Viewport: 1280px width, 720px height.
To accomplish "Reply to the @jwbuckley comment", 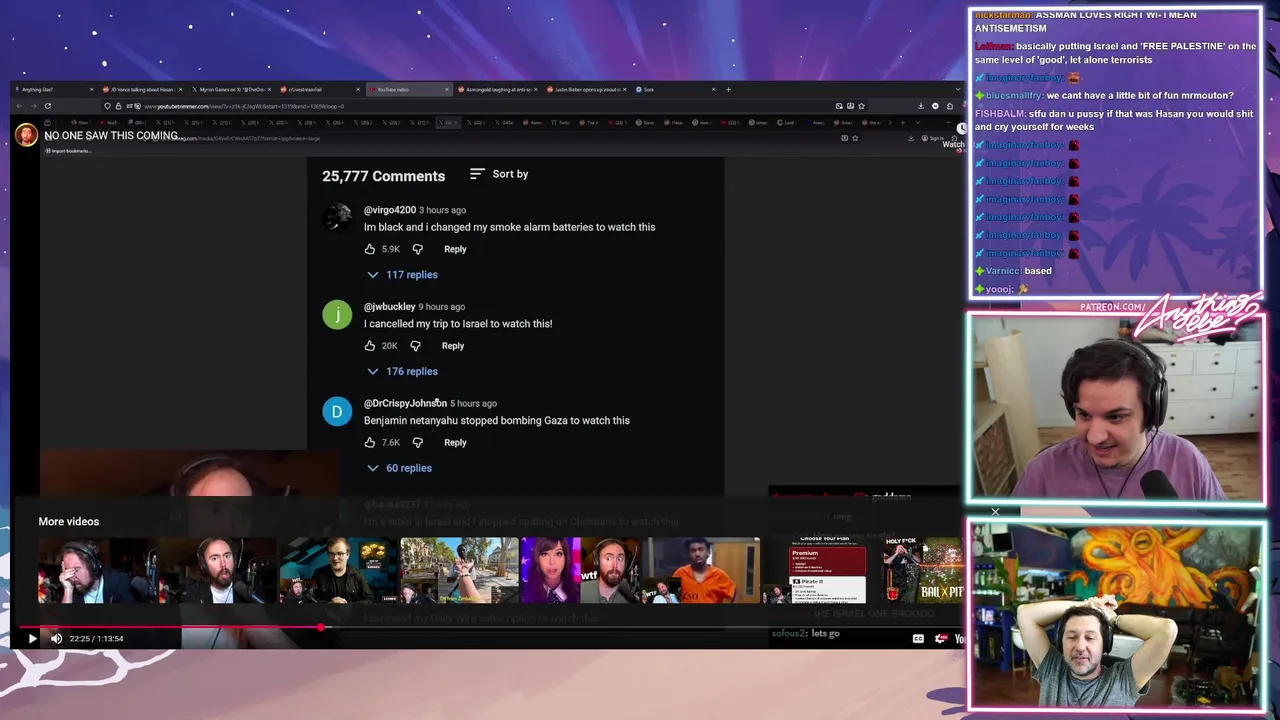I will pyautogui.click(x=453, y=346).
